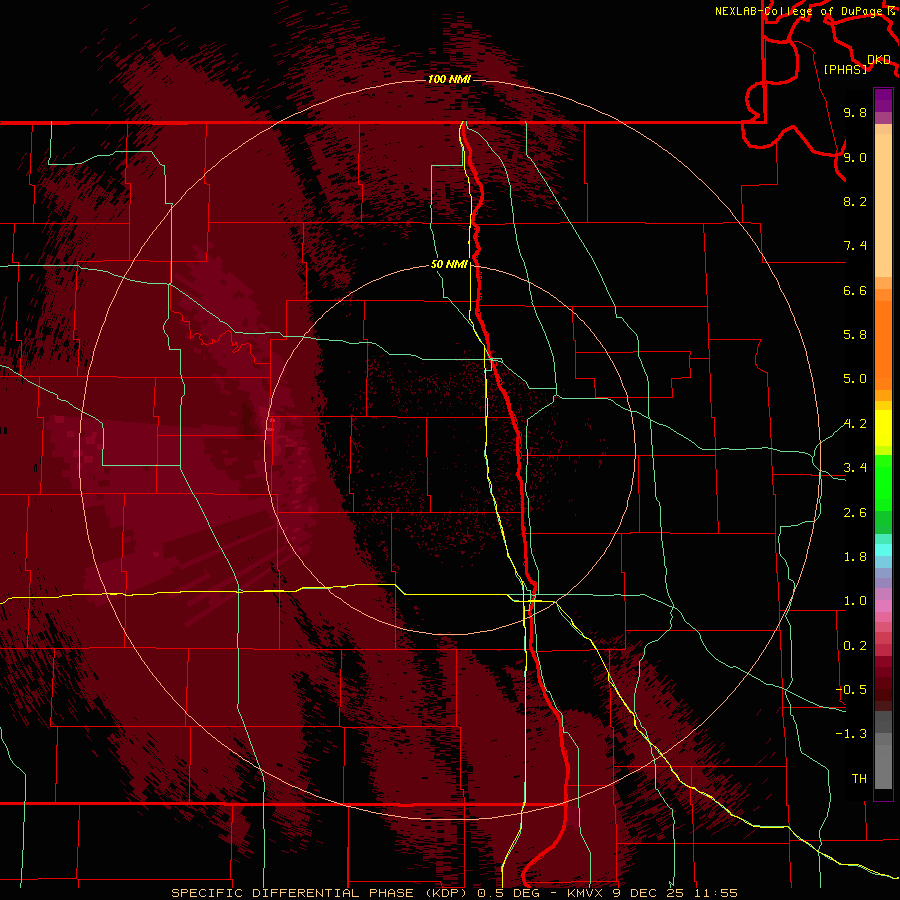Click the 1.0 legend value
The height and width of the screenshot is (900, 900).
[x=855, y=601]
